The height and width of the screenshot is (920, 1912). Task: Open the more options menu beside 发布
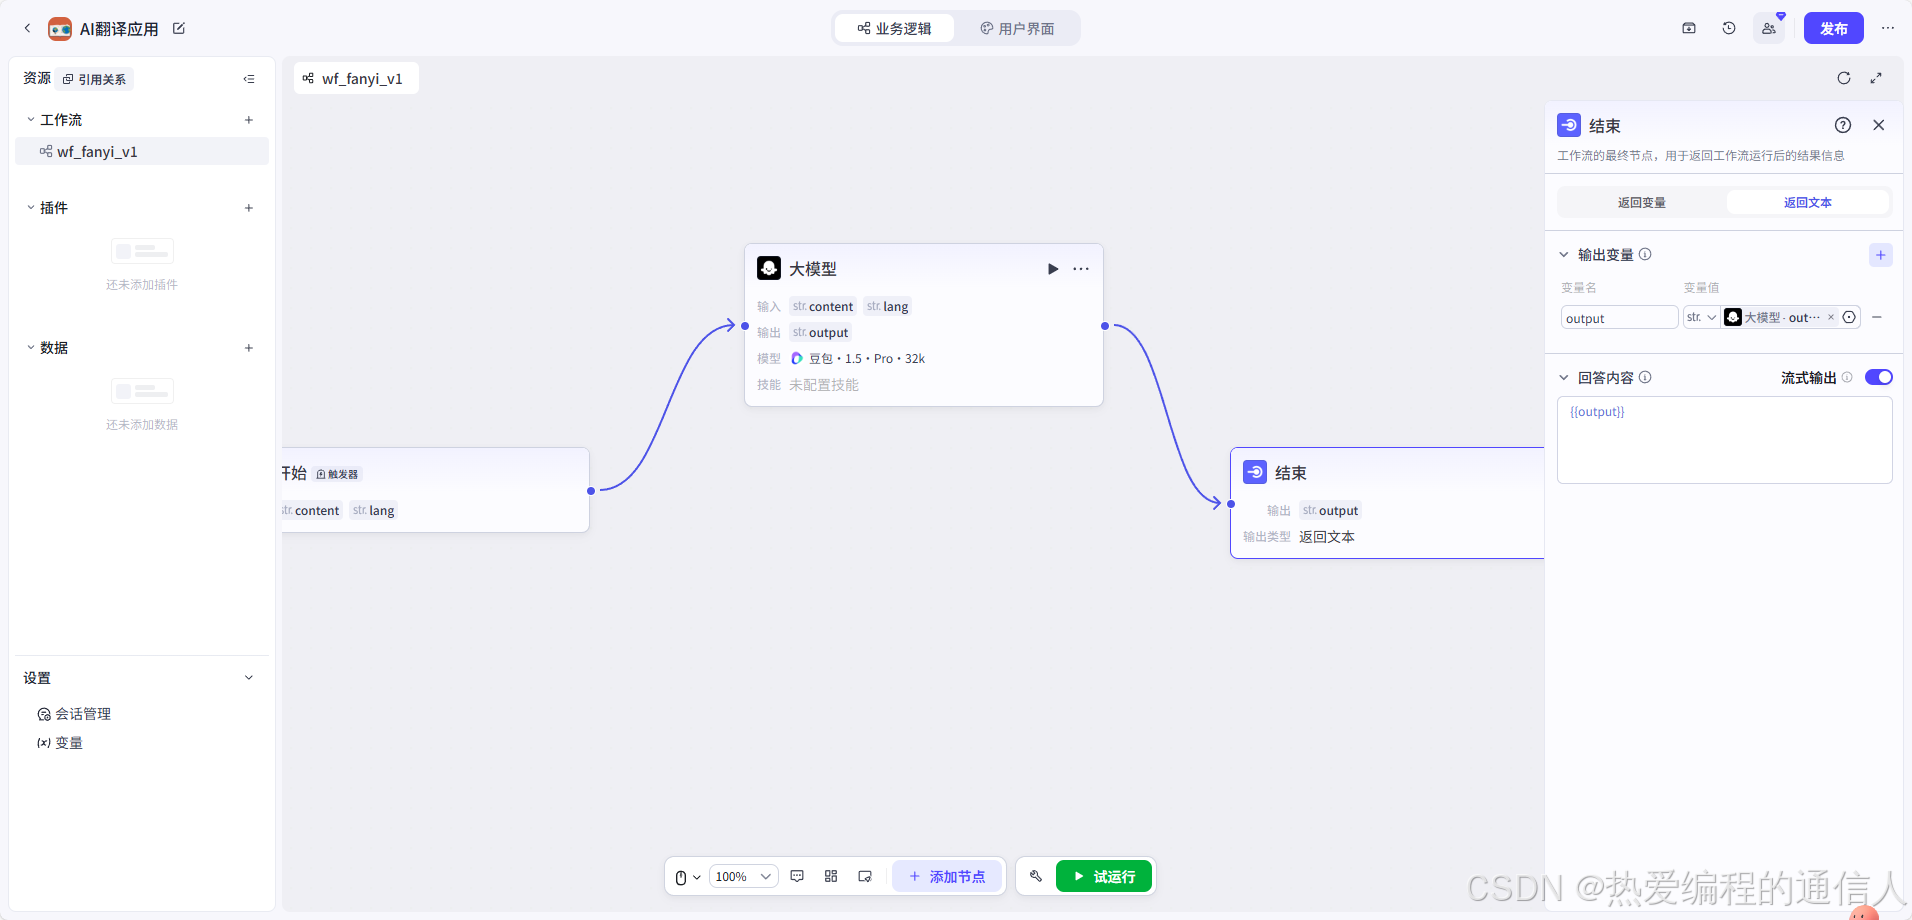tap(1888, 28)
